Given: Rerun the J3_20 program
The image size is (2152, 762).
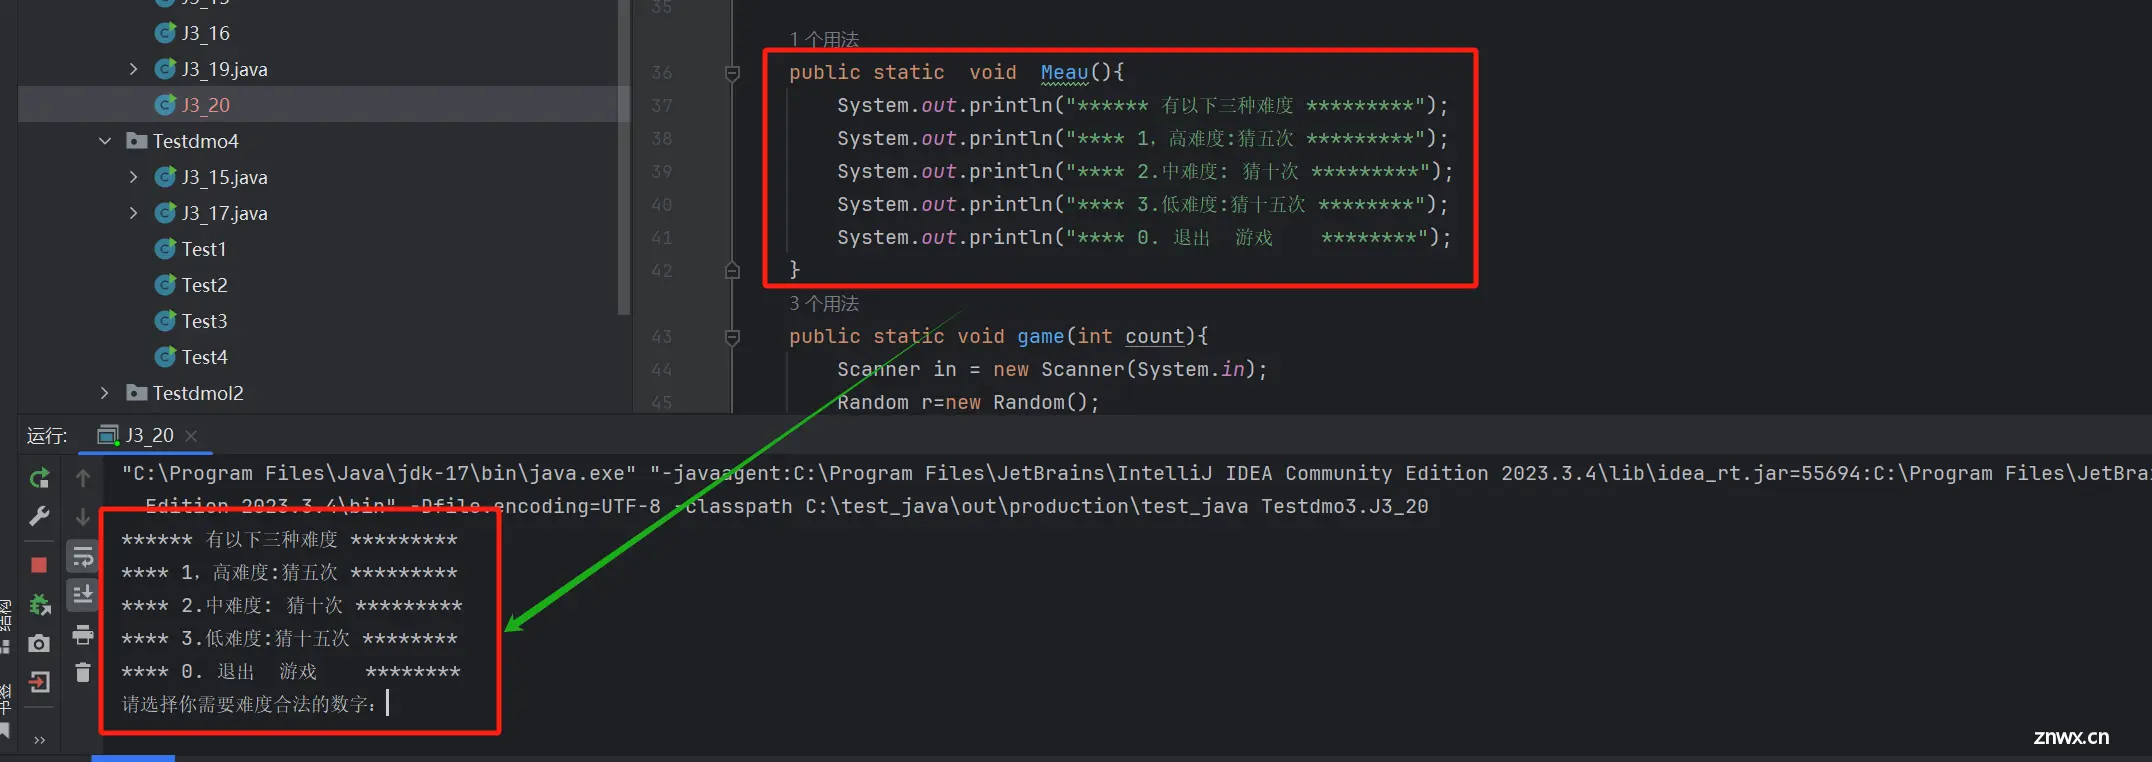Looking at the screenshot, I should (39, 479).
